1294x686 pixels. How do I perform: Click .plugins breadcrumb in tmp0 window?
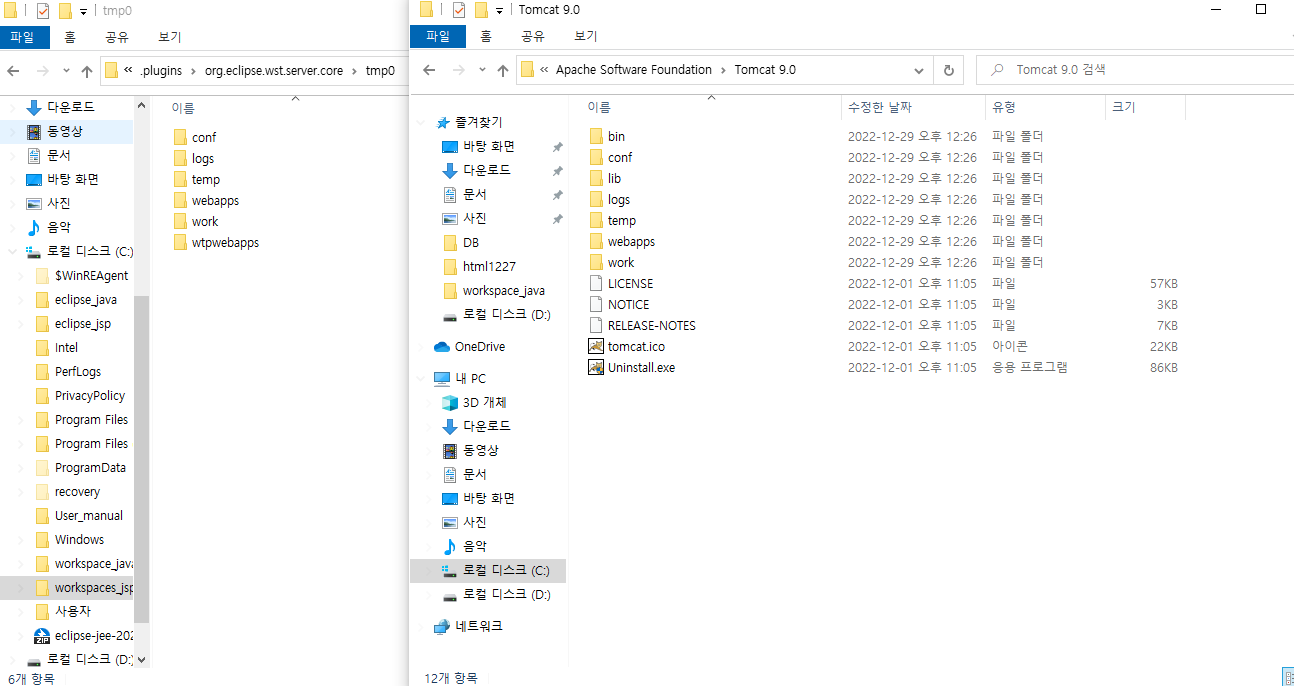pos(161,71)
